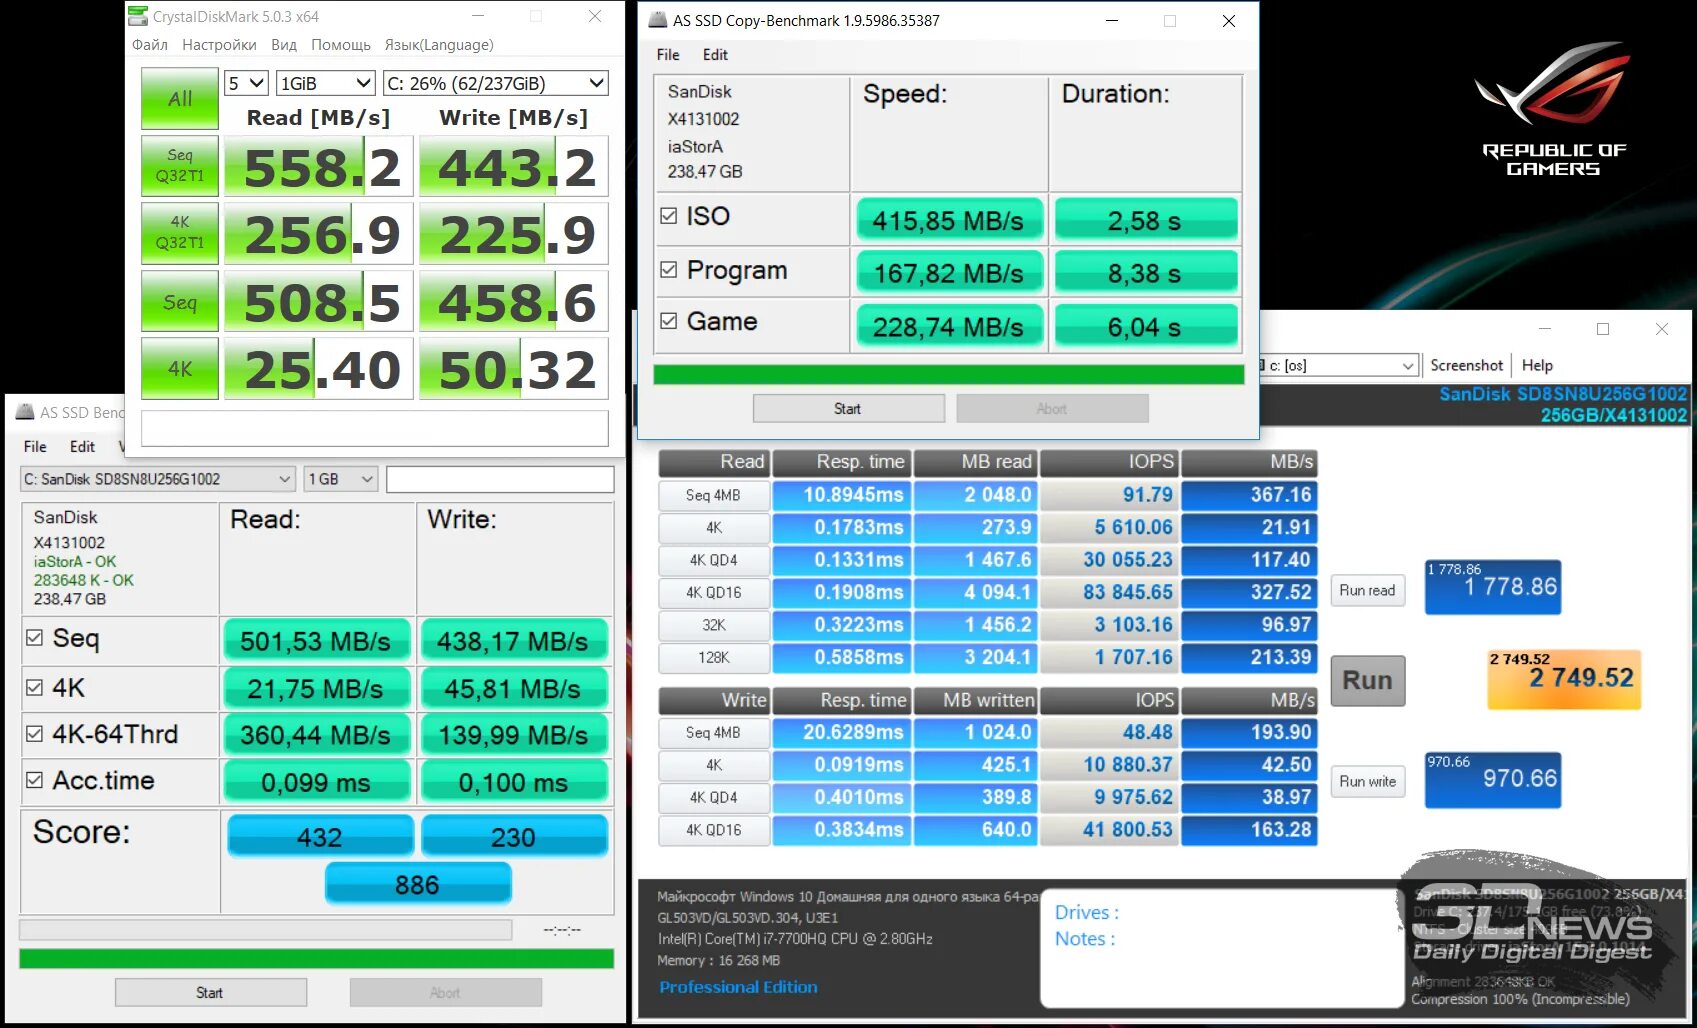Open the Help menu in Anvil benchmark
Image resolution: width=1697 pixels, height=1028 pixels.
tap(1537, 365)
